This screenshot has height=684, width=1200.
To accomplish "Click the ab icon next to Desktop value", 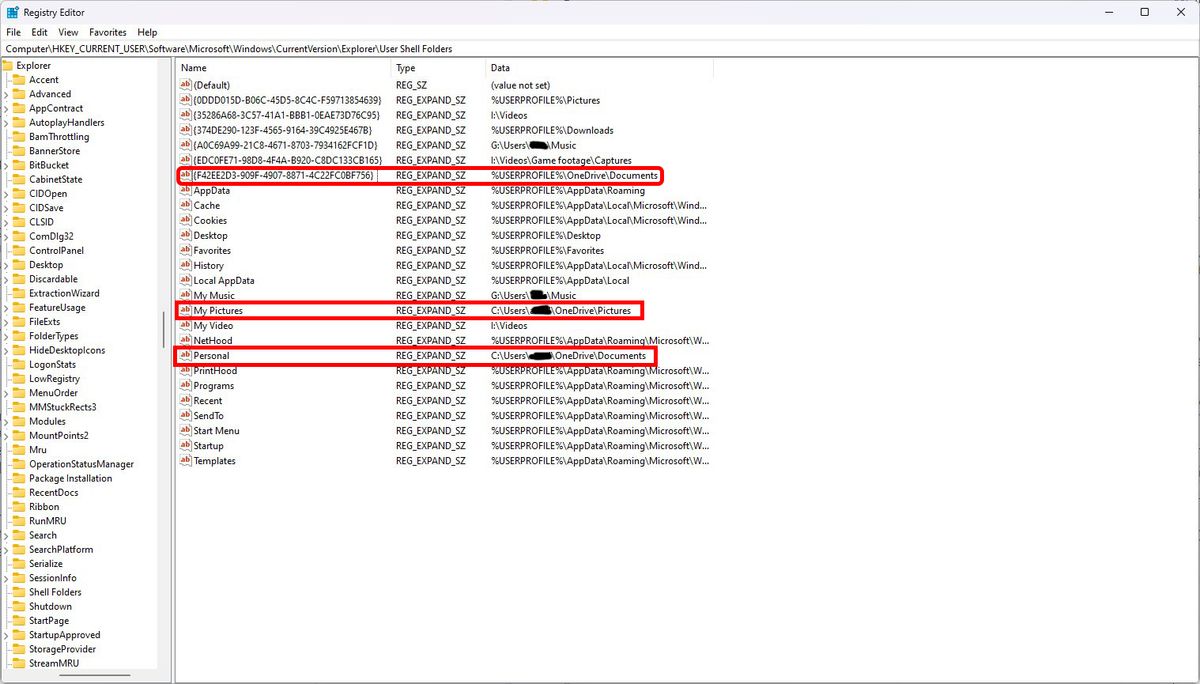I will (186, 235).
